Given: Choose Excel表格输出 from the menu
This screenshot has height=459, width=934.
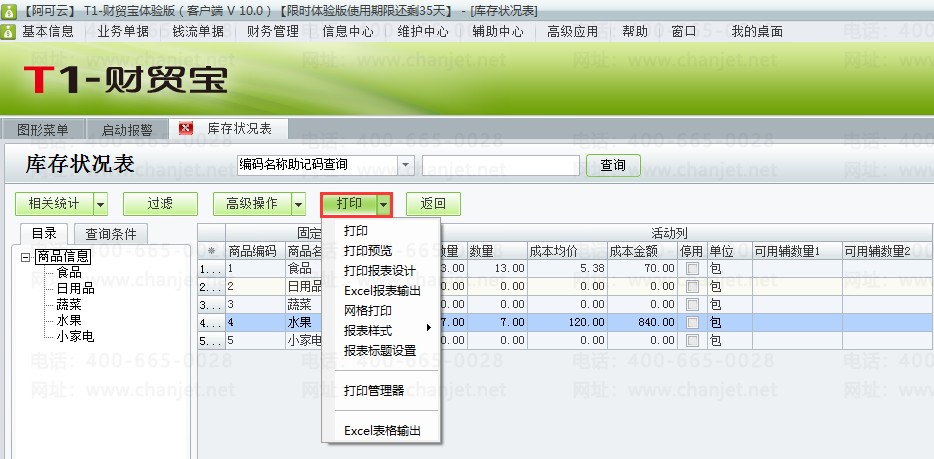Looking at the screenshot, I should tap(382, 430).
